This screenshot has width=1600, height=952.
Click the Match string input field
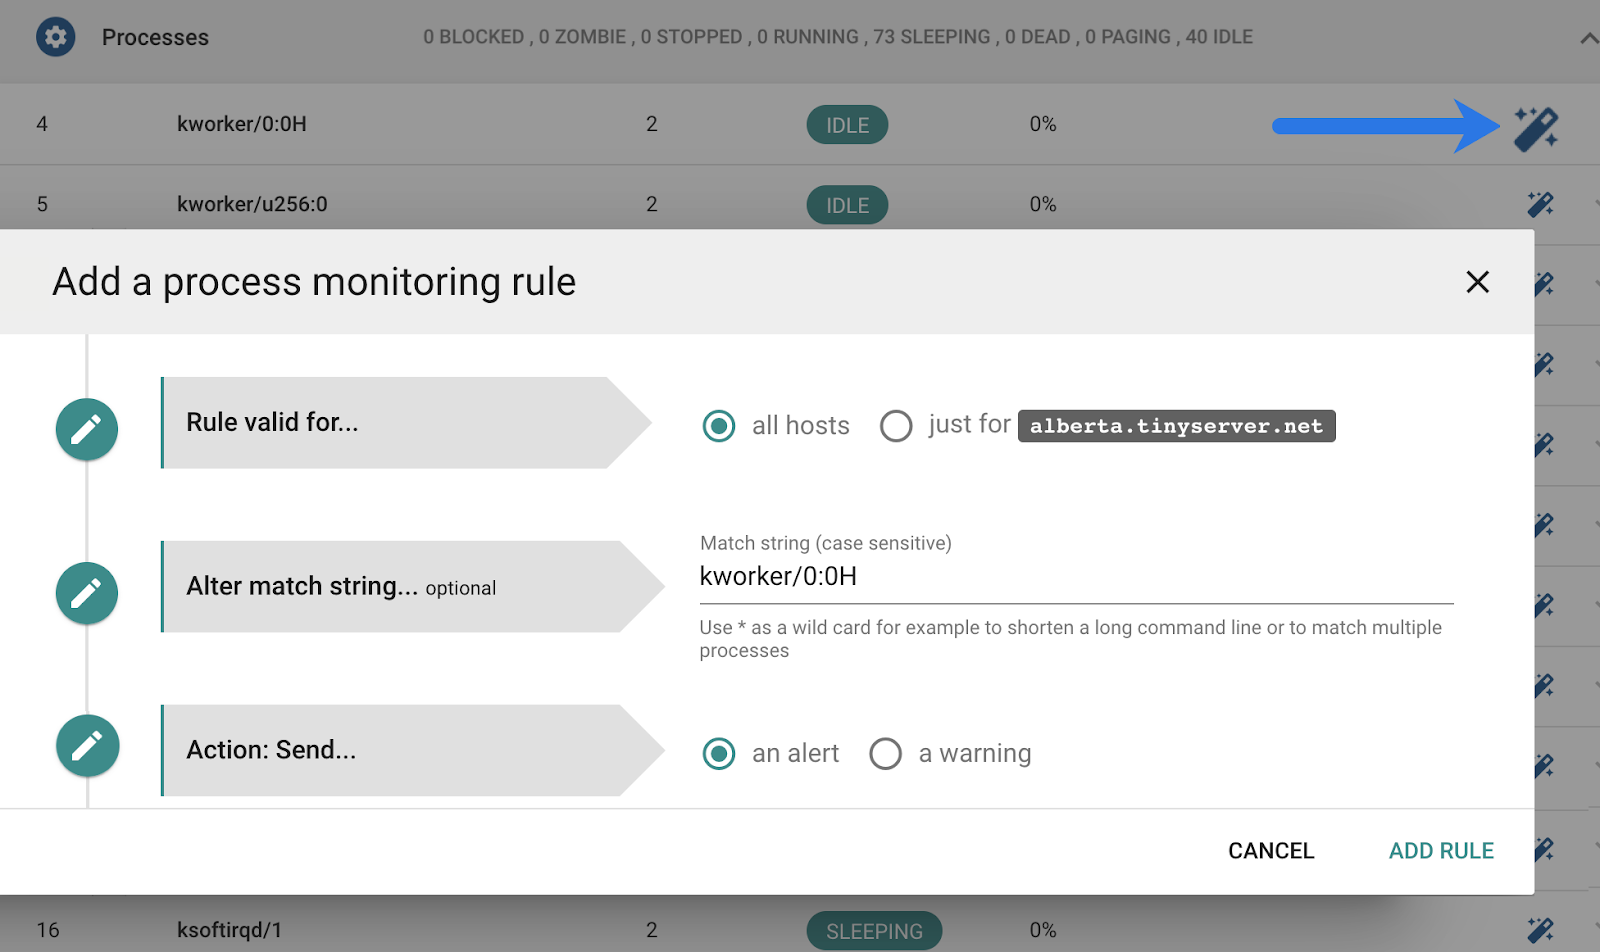pos(1075,577)
